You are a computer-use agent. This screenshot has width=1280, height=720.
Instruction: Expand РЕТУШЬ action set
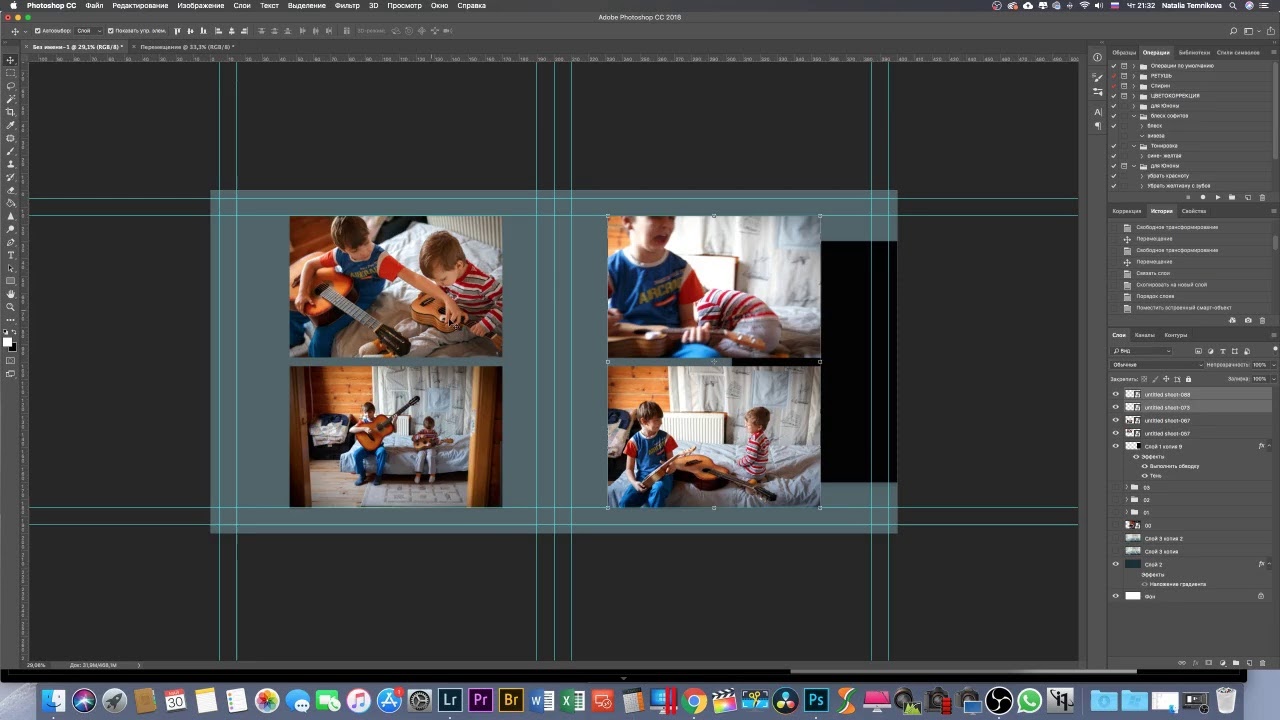(x=1134, y=76)
